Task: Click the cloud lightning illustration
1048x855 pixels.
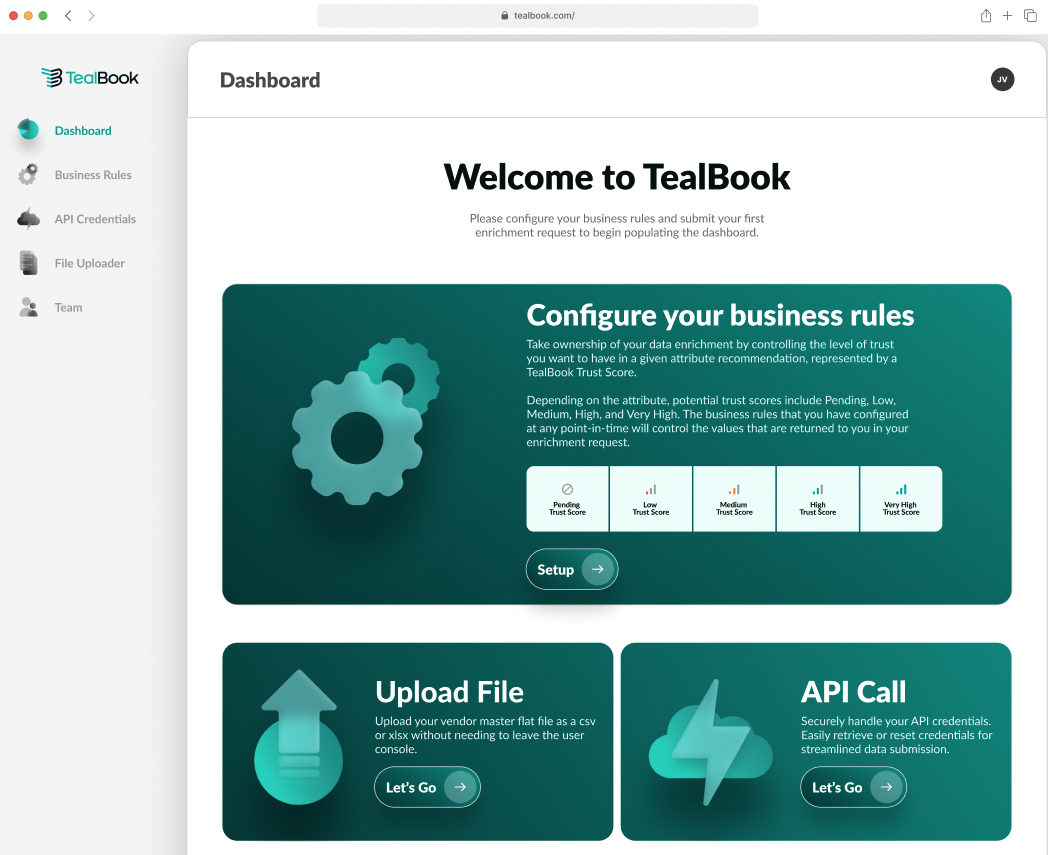Action: click(x=710, y=742)
